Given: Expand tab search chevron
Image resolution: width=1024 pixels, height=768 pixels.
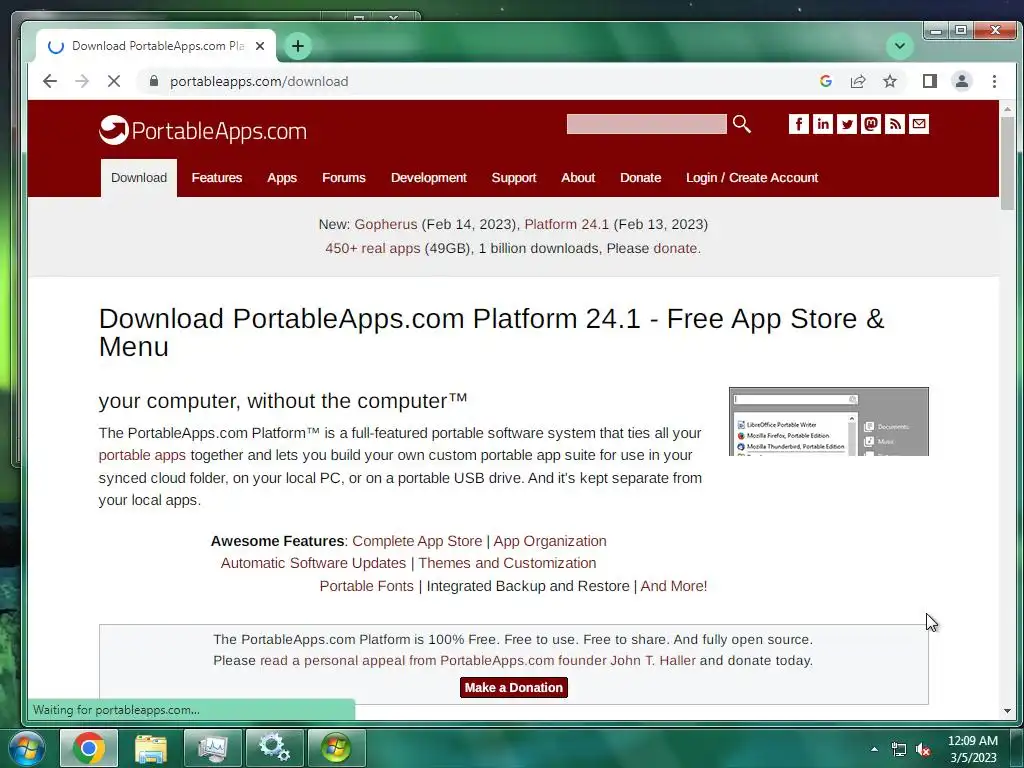Looking at the screenshot, I should click(899, 46).
